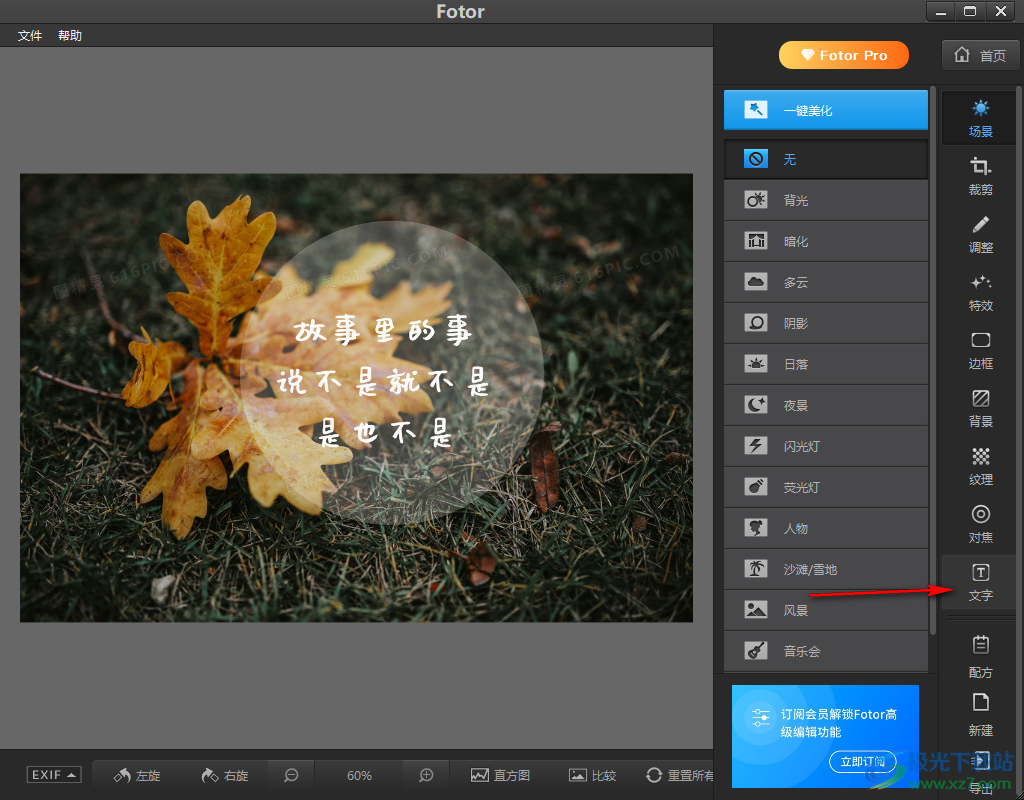The width and height of the screenshot is (1024, 800).
Task: Open the 裁剪 (crop) tool
Action: click(980, 176)
